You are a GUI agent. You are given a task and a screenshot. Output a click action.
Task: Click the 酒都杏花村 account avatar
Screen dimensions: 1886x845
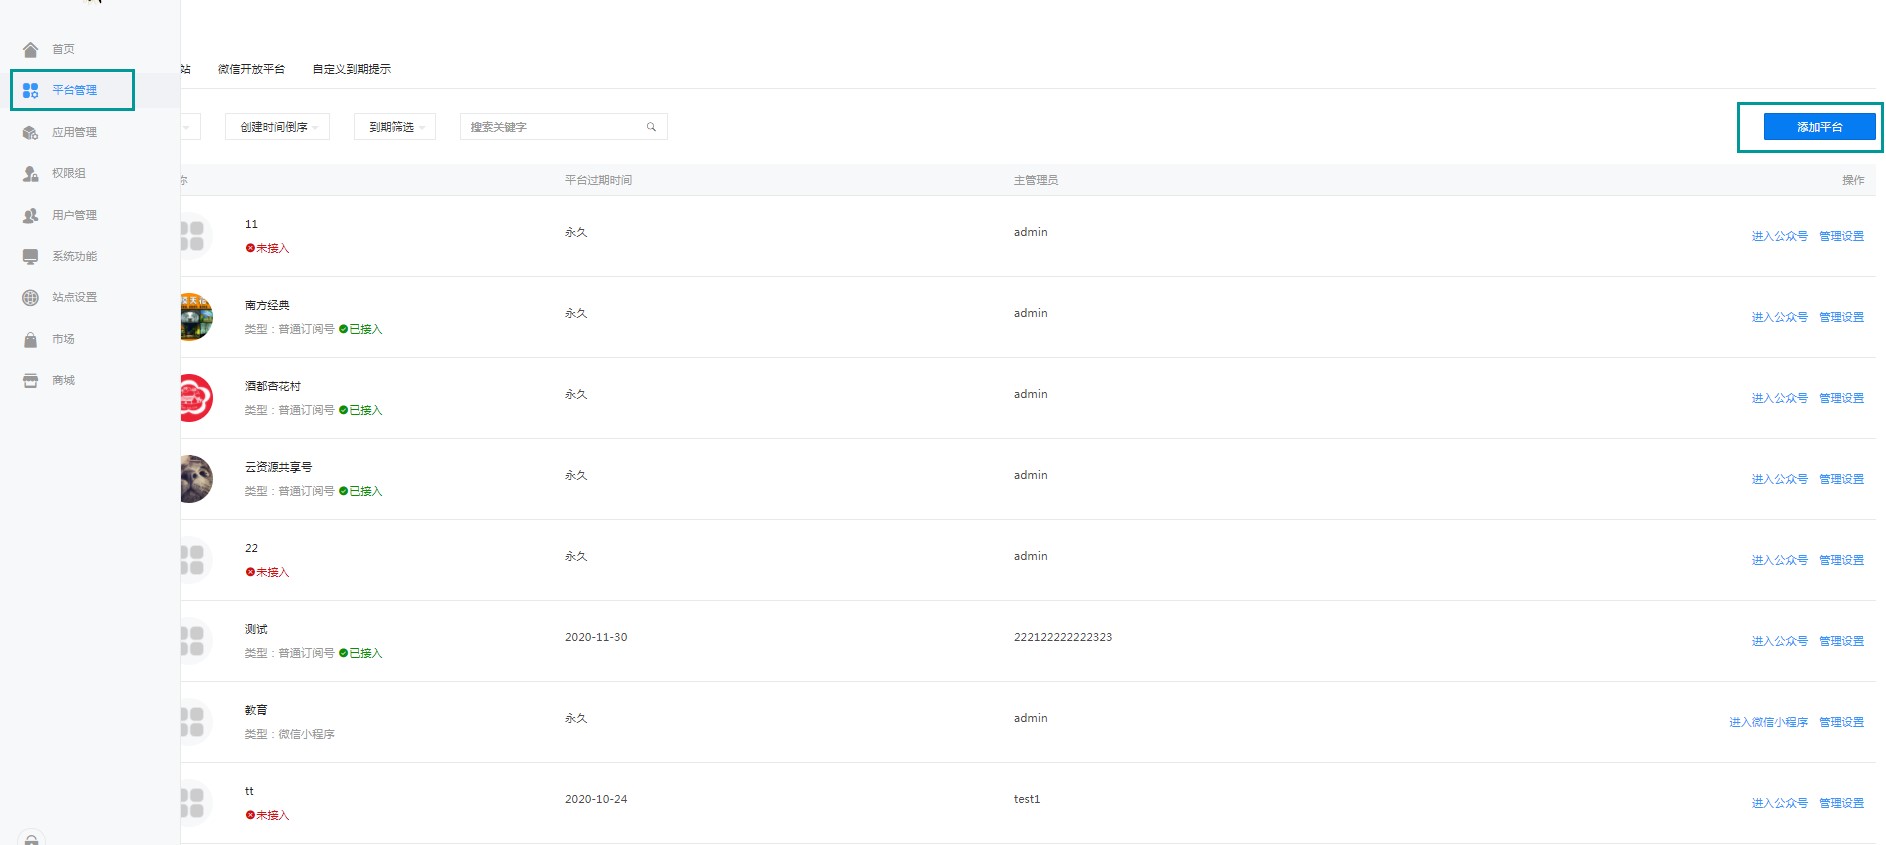196,398
